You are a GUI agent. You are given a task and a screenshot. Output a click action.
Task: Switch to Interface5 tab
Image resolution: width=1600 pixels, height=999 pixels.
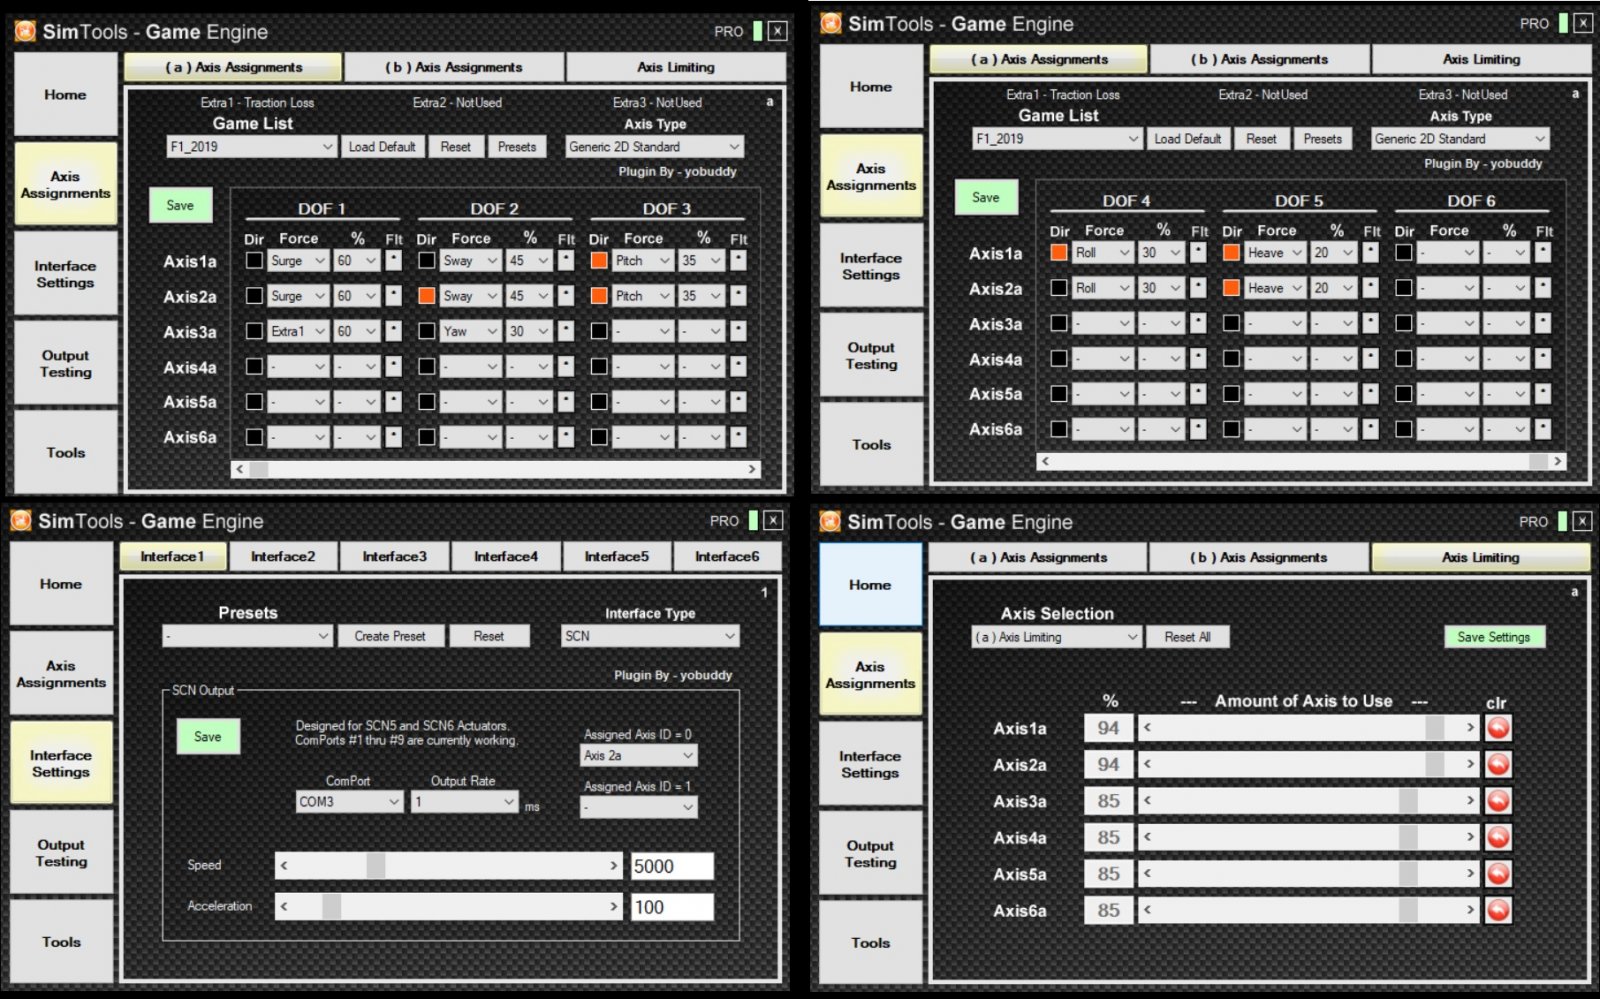[617, 556]
